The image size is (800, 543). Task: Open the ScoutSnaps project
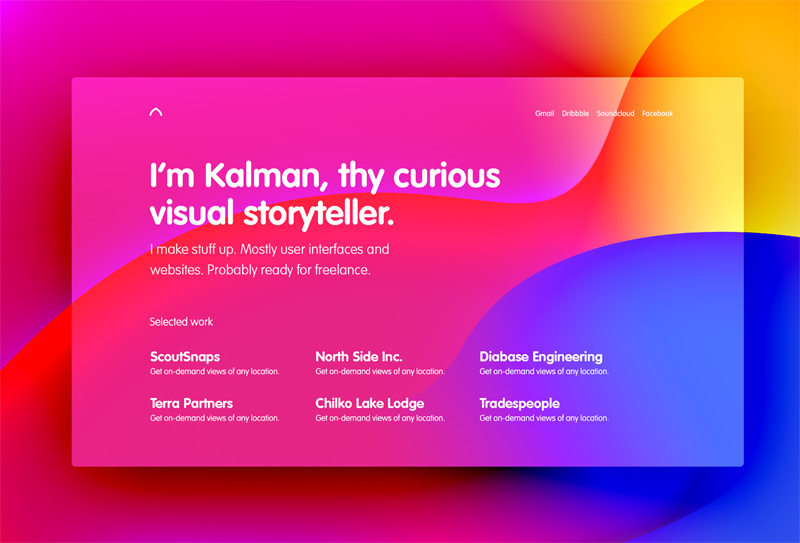[185, 356]
